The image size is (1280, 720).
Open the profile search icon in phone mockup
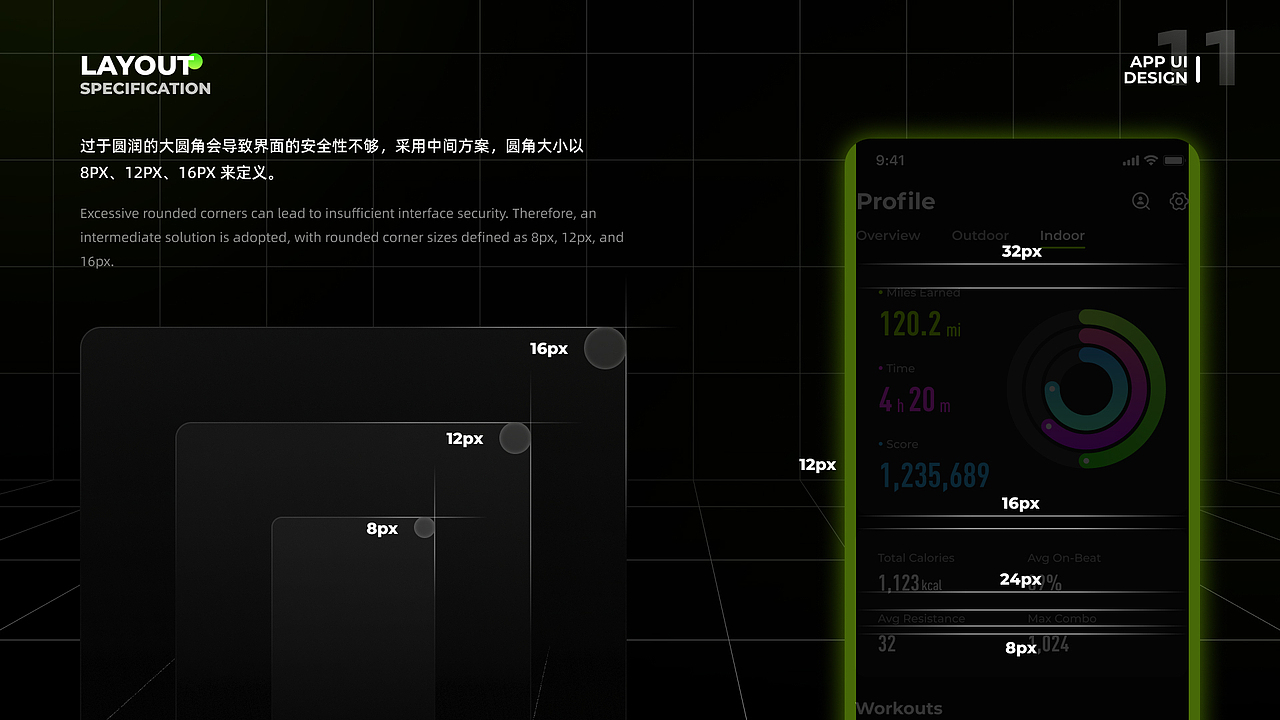[x=1141, y=201]
